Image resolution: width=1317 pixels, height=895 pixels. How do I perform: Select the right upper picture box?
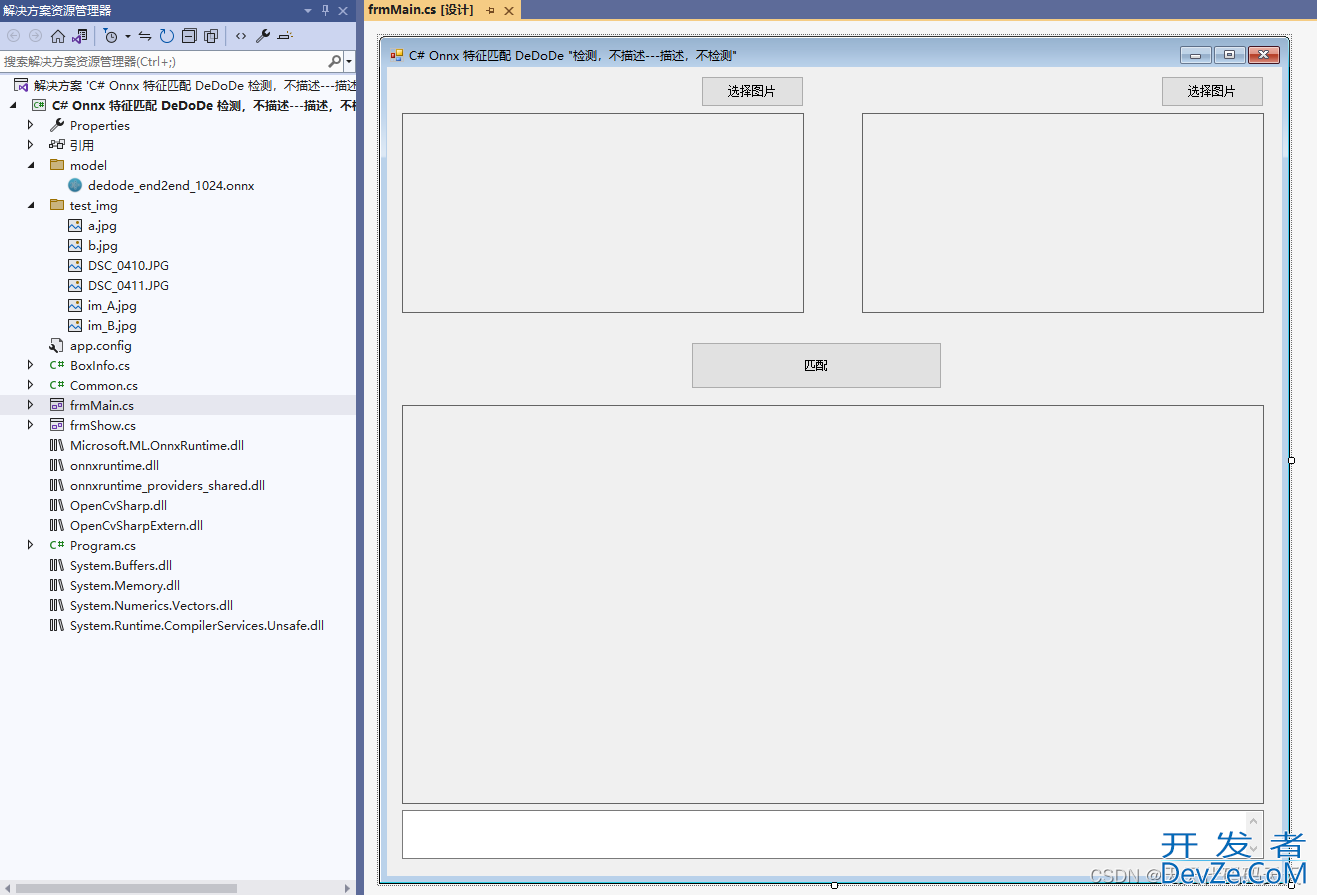pos(1063,213)
